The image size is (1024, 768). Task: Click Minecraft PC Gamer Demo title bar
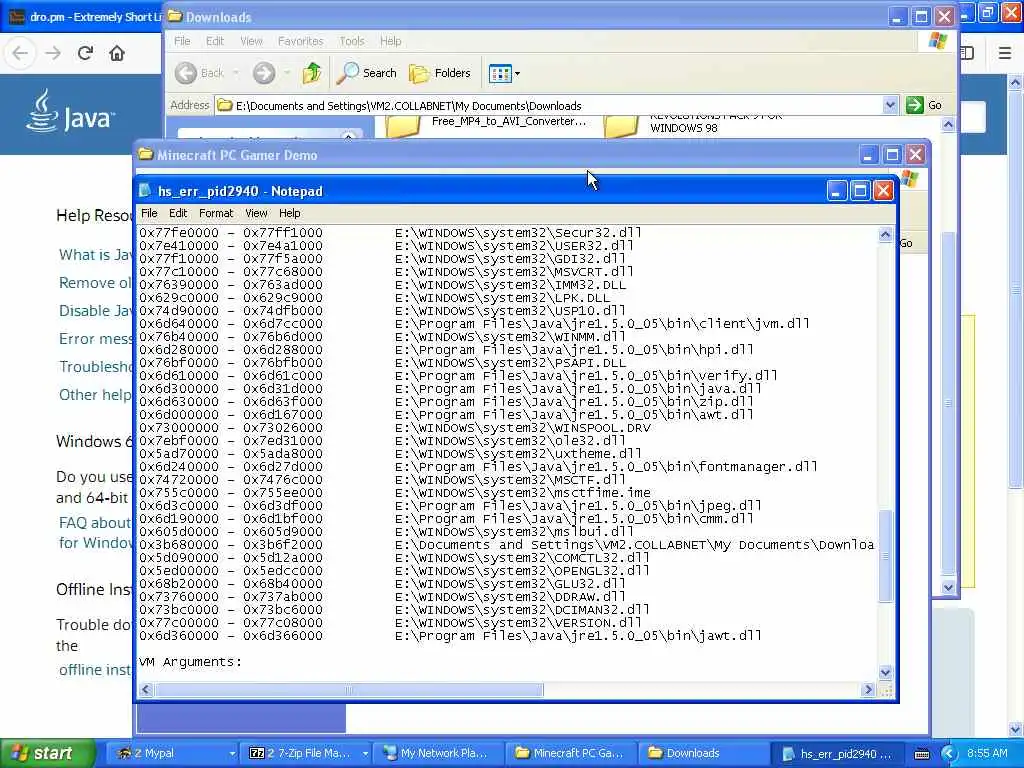tap(496, 155)
